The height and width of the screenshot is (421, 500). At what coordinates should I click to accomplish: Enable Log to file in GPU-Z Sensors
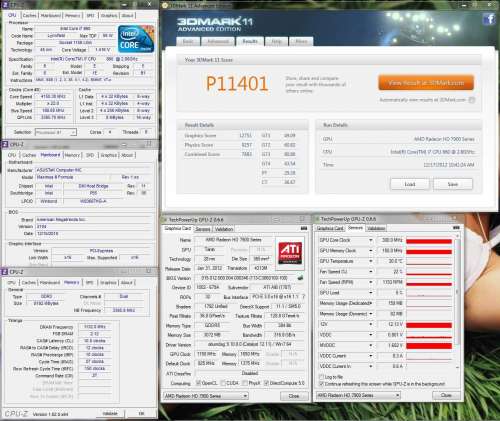pos(321,377)
